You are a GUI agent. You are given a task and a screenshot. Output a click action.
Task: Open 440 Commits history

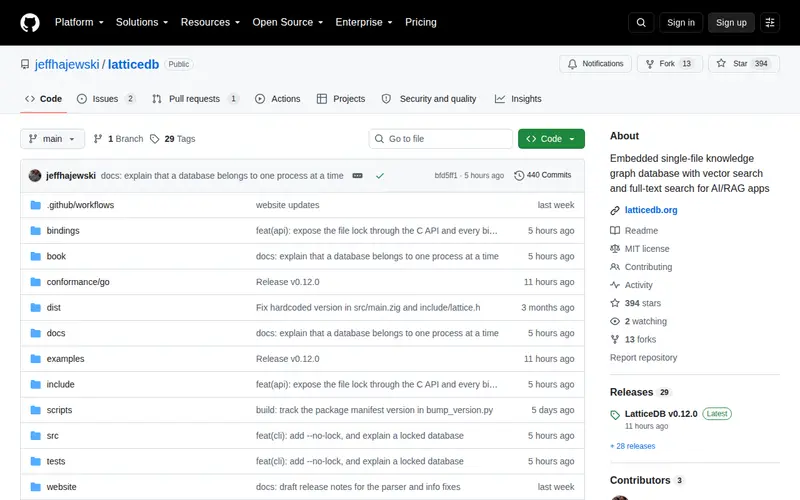543,175
